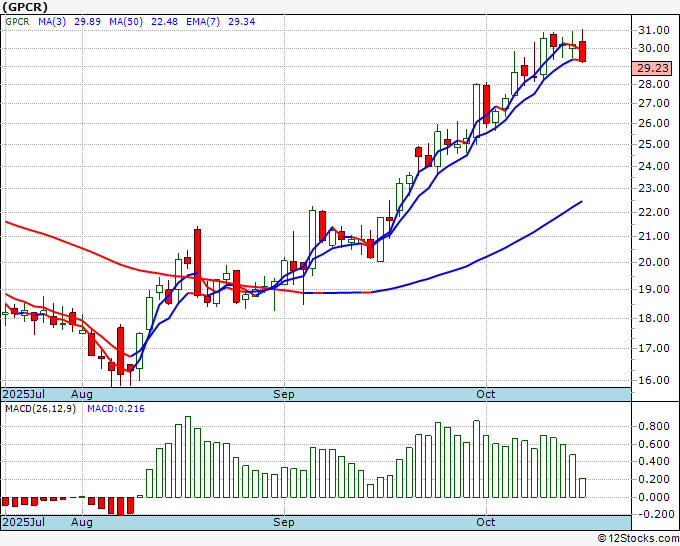Click the 19.00 price axis label
The height and width of the screenshot is (546, 680).
point(654,289)
